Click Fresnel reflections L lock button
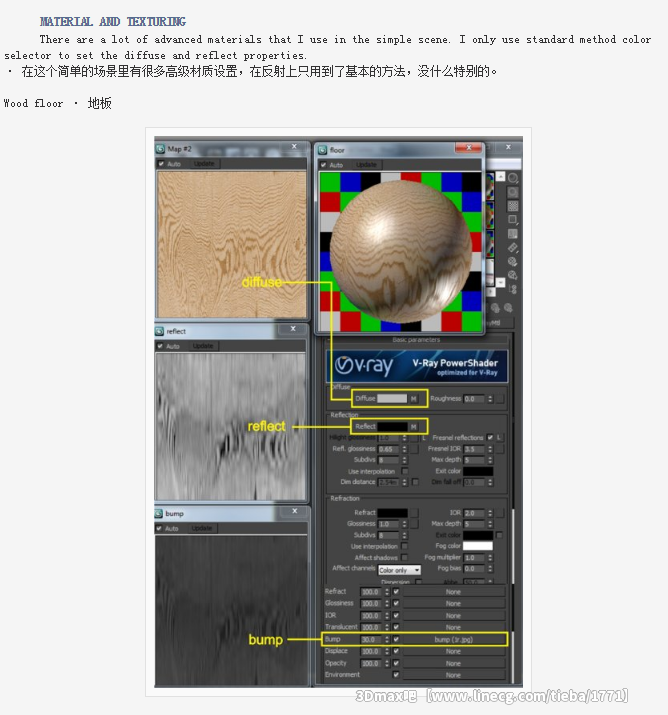The height and width of the screenshot is (715, 668). pos(499,437)
